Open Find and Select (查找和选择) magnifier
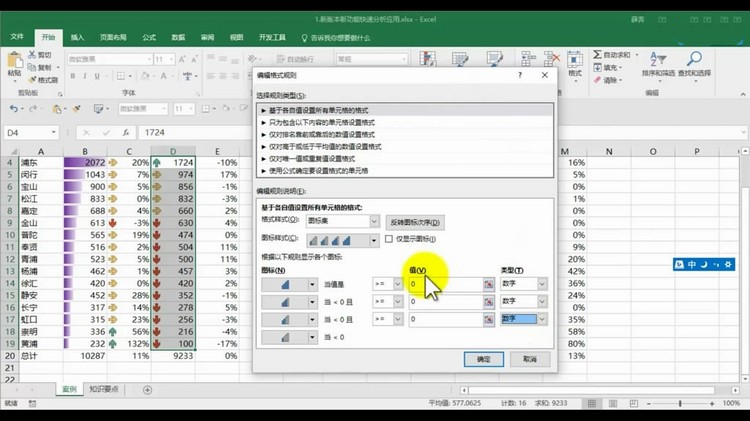 pos(694,64)
